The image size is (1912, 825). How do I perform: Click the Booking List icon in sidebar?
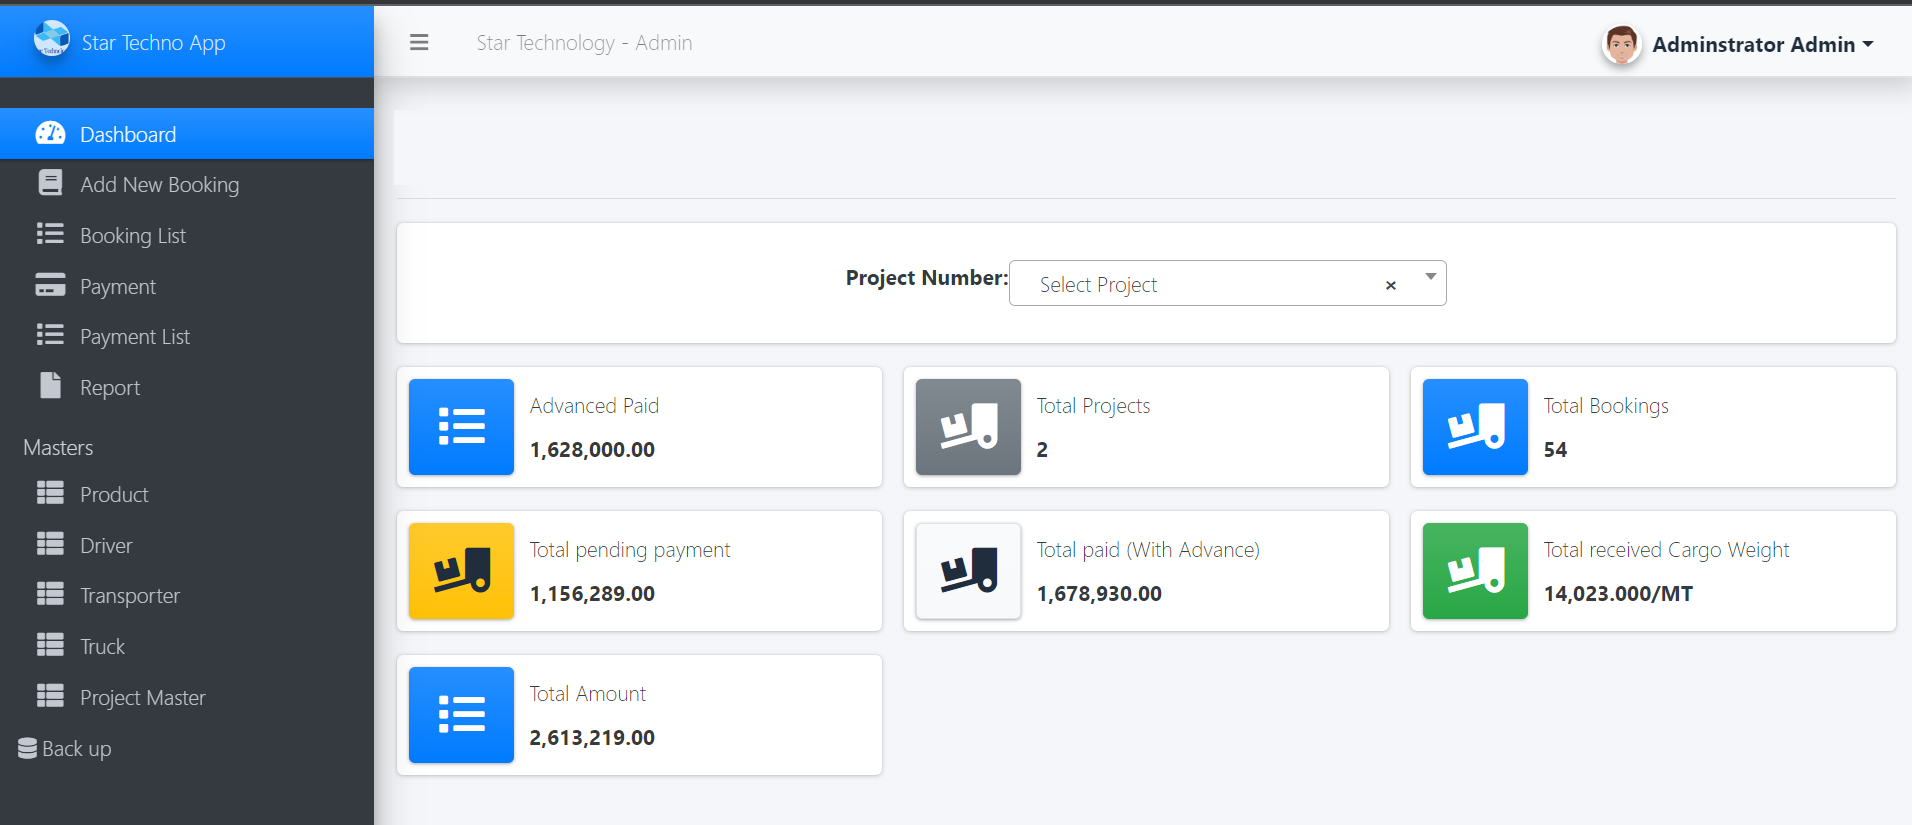[x=50, y=234]
